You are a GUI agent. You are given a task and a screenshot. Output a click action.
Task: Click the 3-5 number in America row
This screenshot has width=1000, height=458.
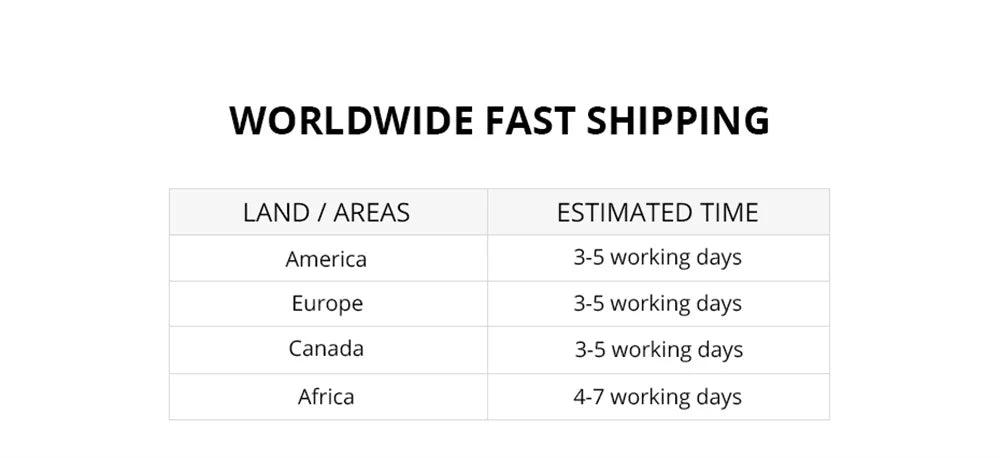588,257
